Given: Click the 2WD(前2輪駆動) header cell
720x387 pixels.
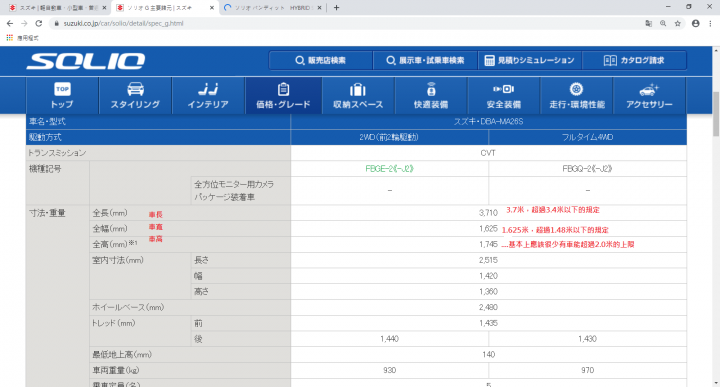Looking at the screenshot, I should 389,137.
